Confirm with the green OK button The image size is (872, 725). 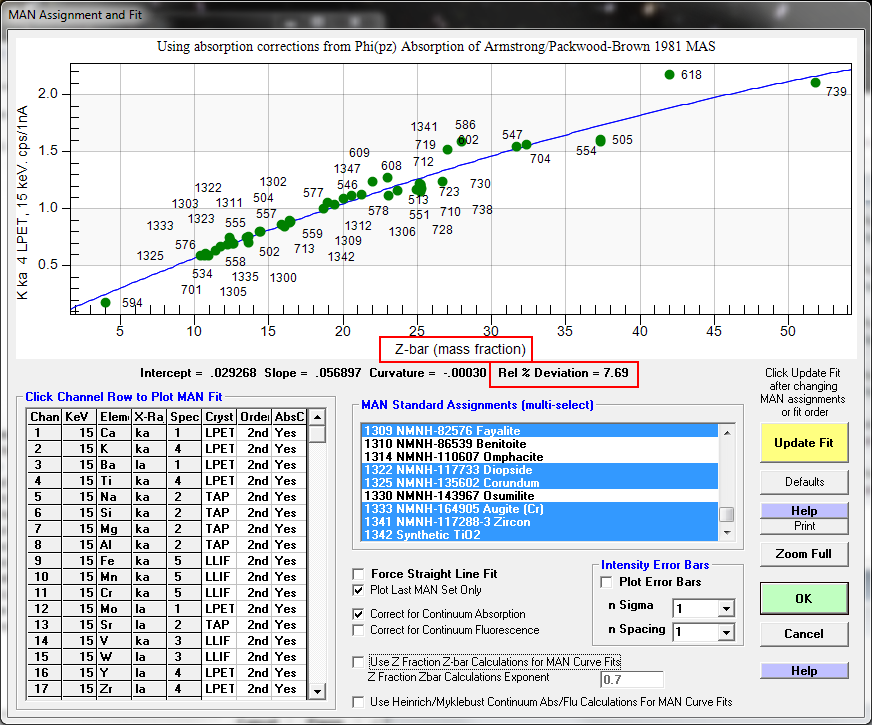[804, 598]
